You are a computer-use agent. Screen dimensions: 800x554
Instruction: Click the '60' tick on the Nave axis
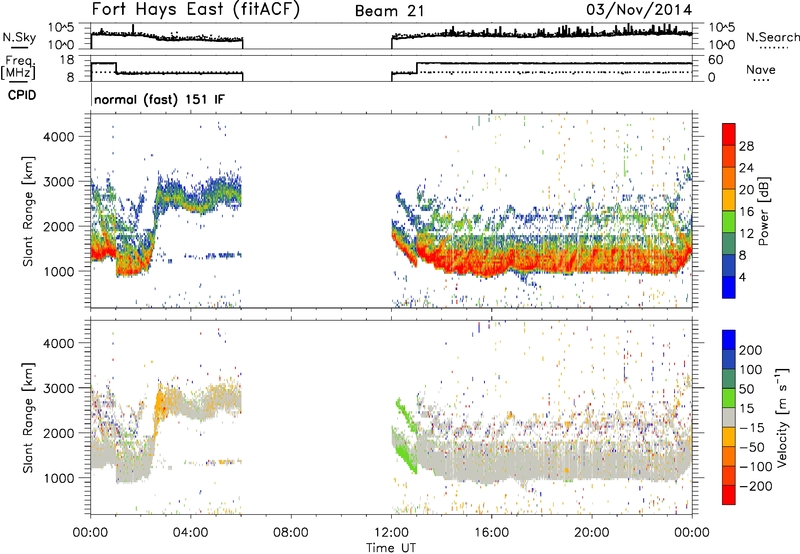click(716, 60)
